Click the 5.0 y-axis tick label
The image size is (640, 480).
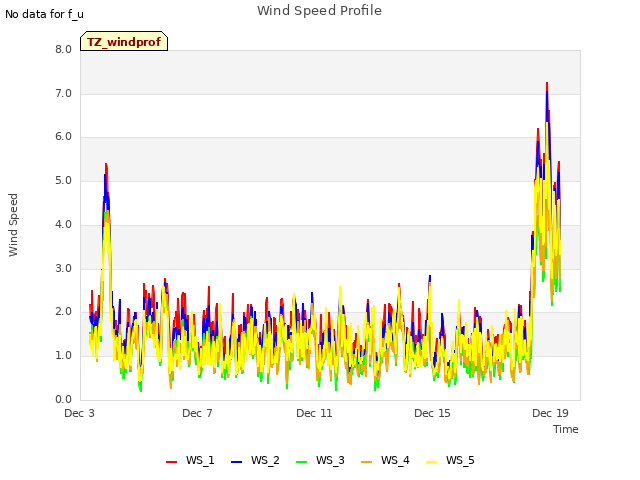tap(63, 181)
